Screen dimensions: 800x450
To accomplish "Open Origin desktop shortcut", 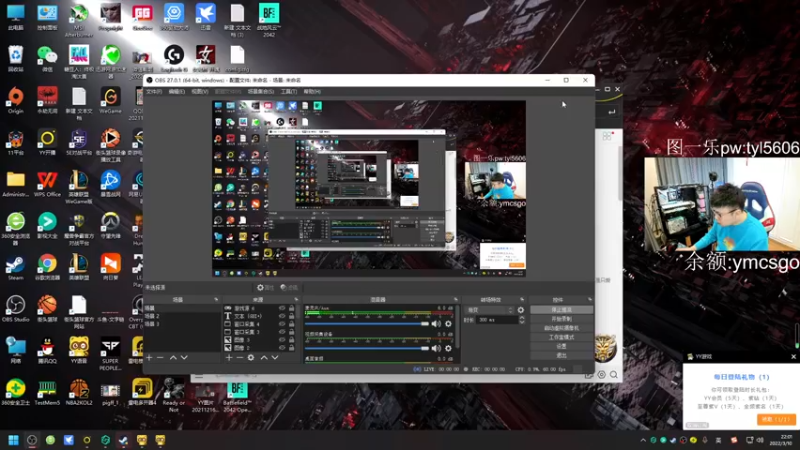I will tap(15, 101).
